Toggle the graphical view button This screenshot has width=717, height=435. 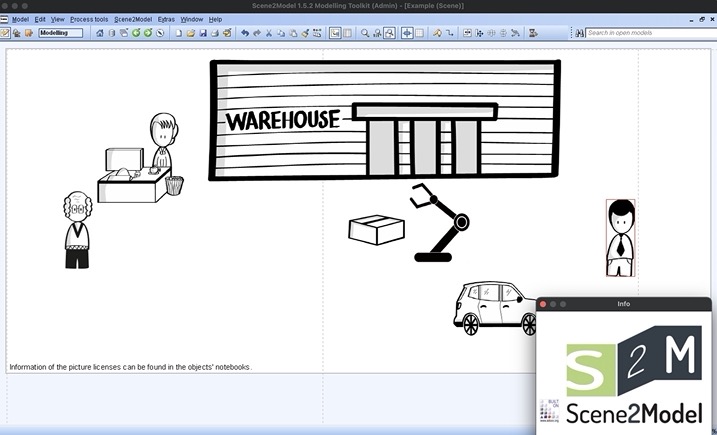click(335, 33)
